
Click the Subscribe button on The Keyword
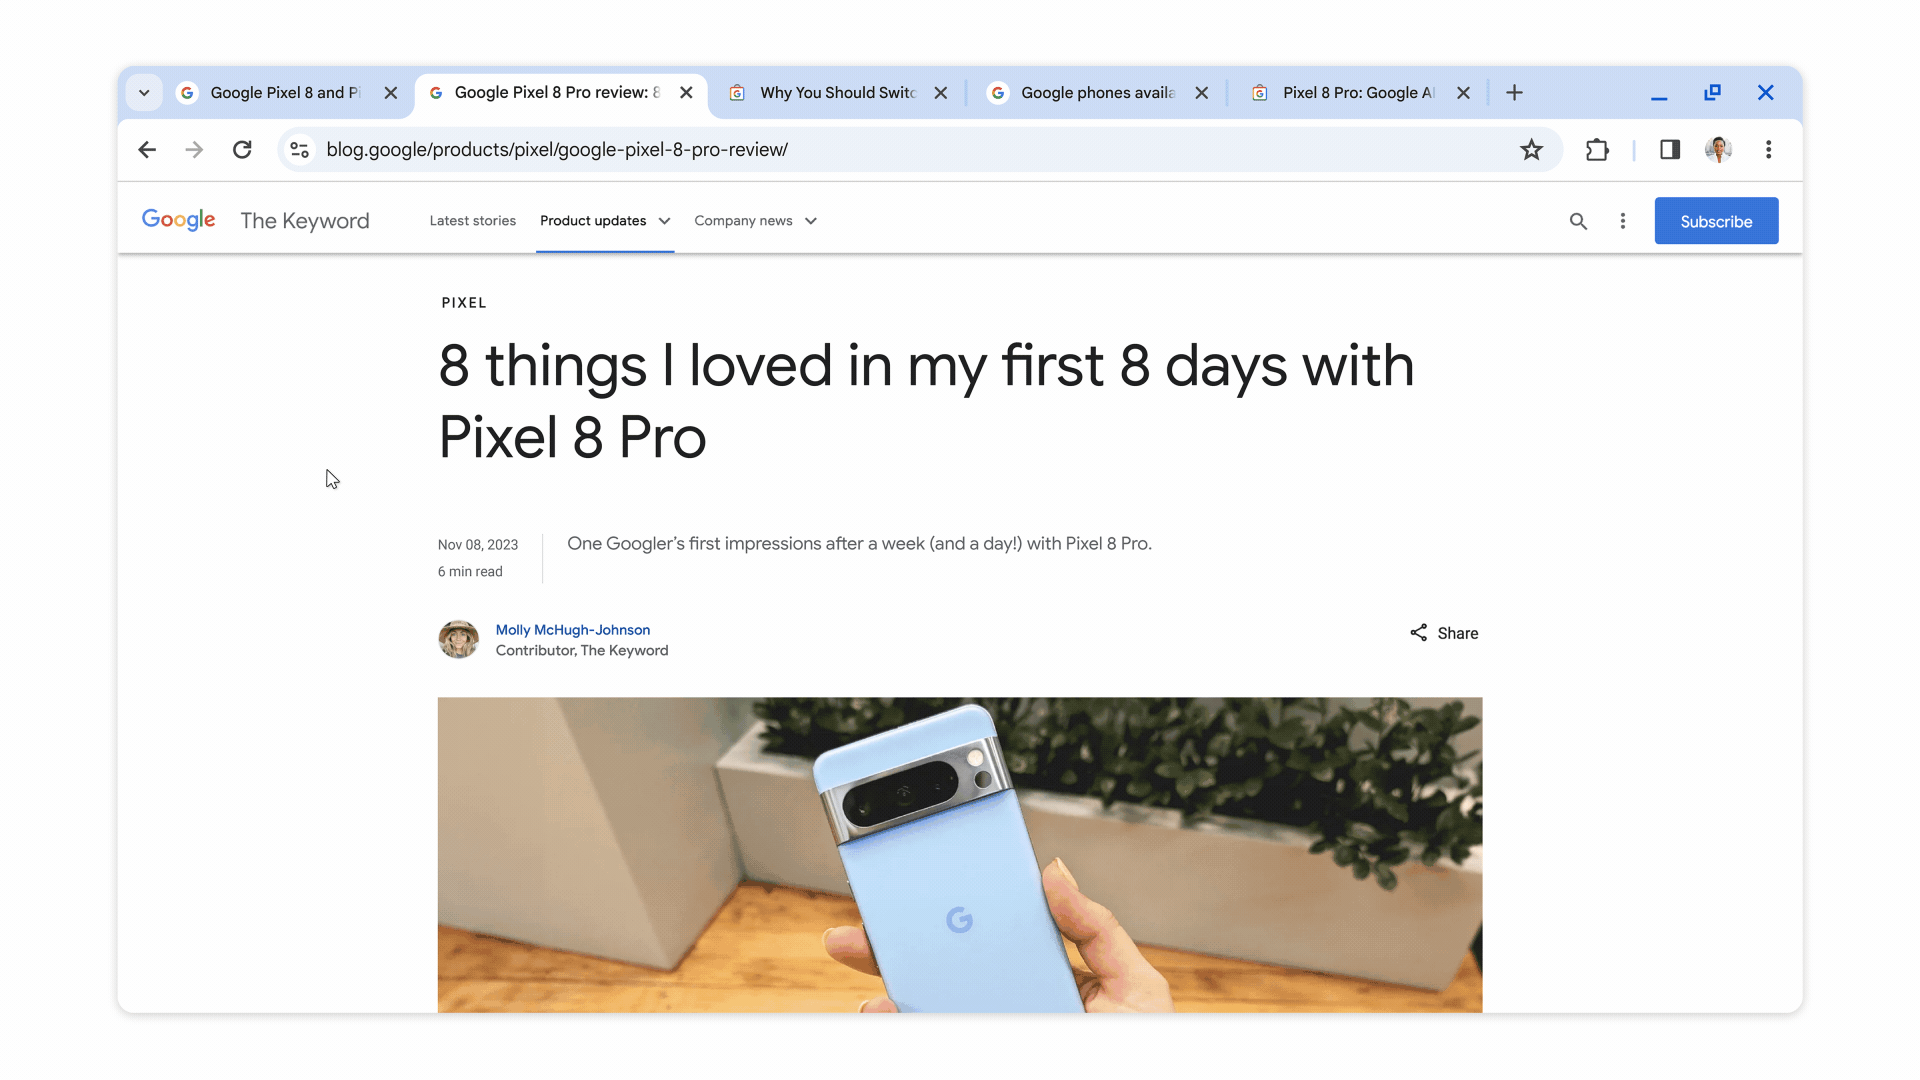point(1716,220)
